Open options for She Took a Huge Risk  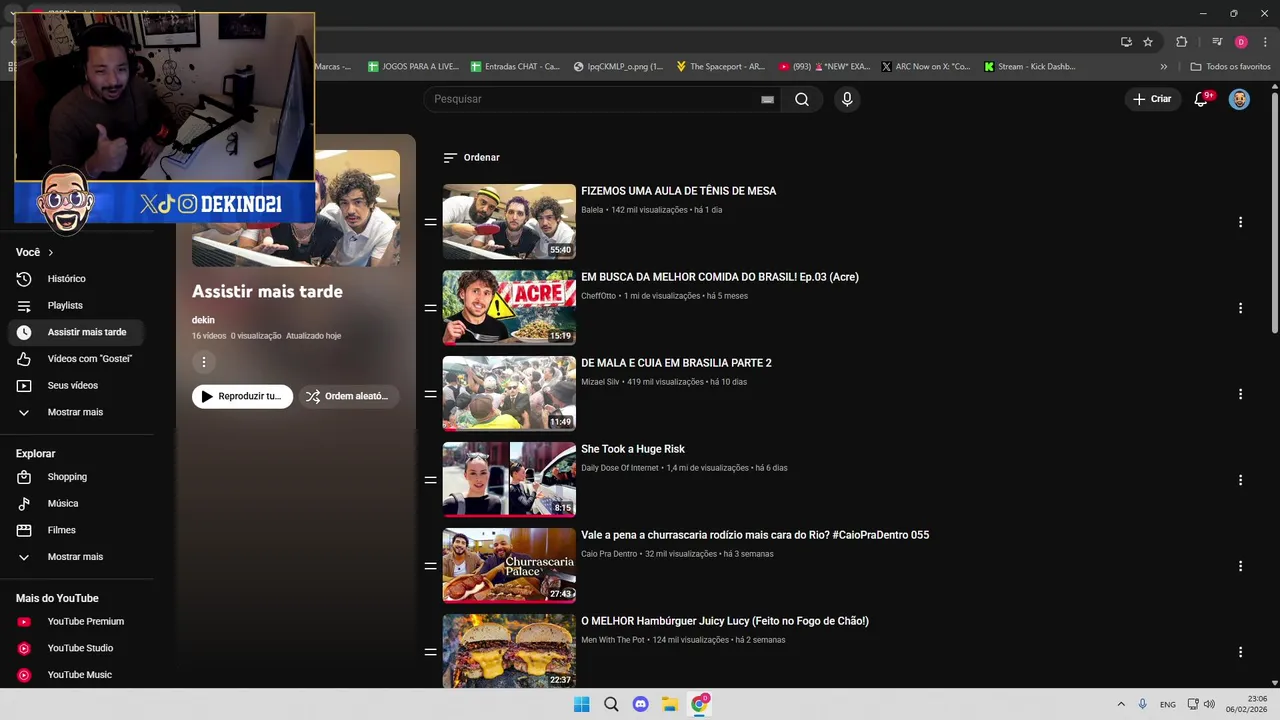tap(1240, 480)
